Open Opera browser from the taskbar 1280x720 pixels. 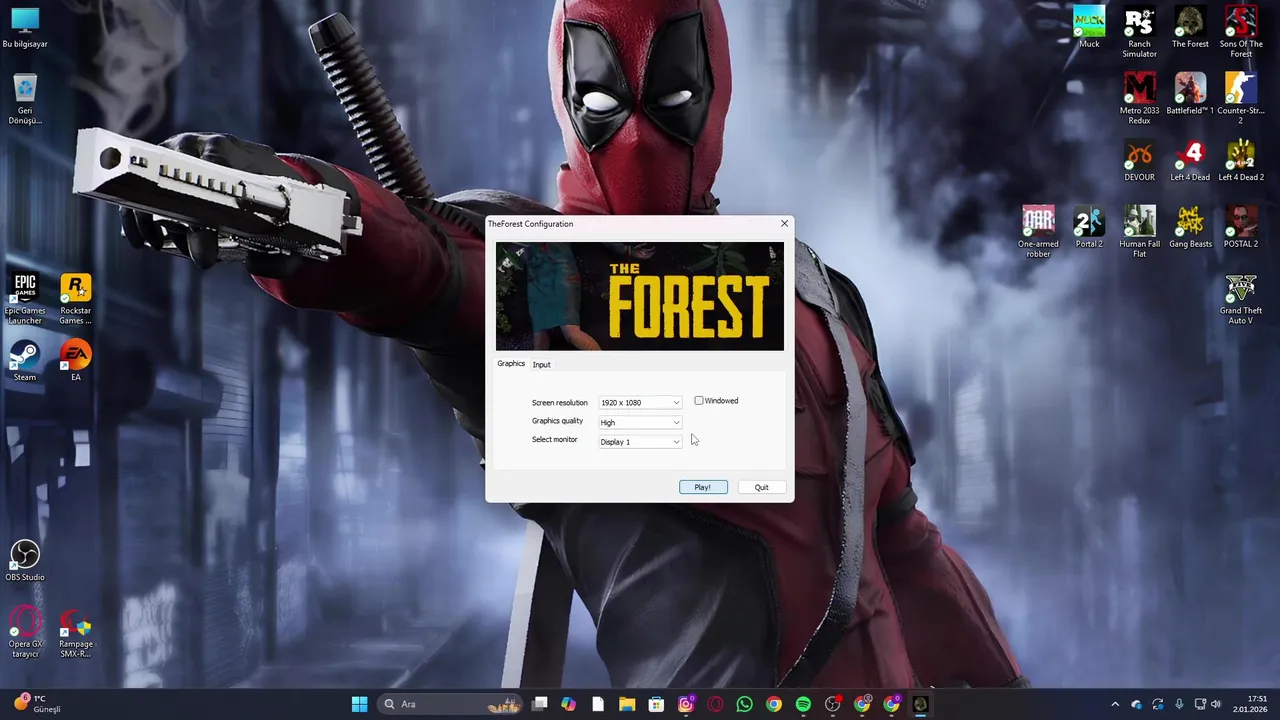[715, 704]
